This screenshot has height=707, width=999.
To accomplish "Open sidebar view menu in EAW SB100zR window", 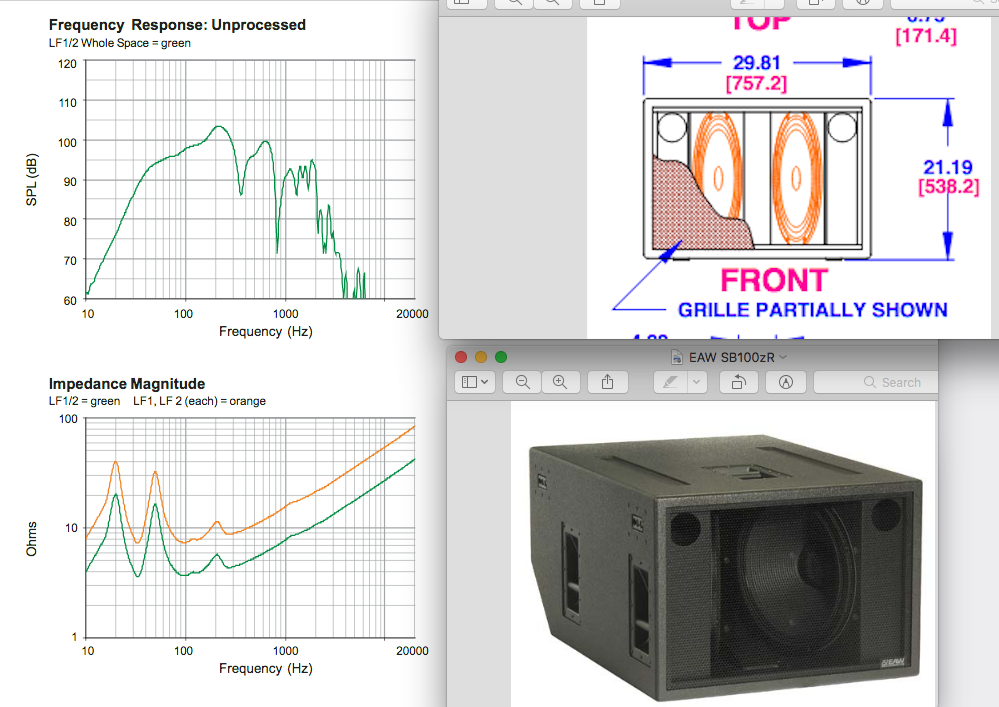I will (475, 382).
